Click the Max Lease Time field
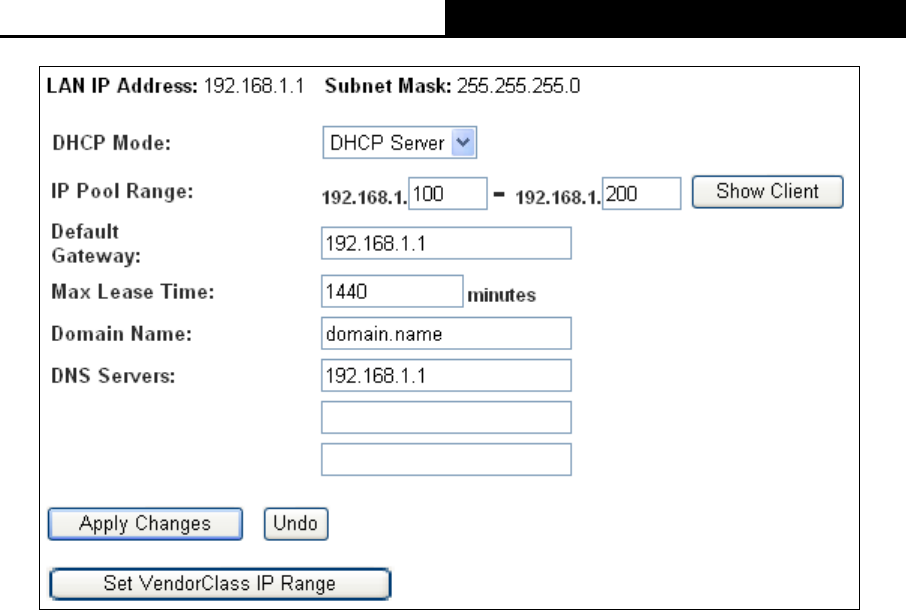The width and height of the screenshot is (906, 610). pyautogui.click(x=392, y=291)
